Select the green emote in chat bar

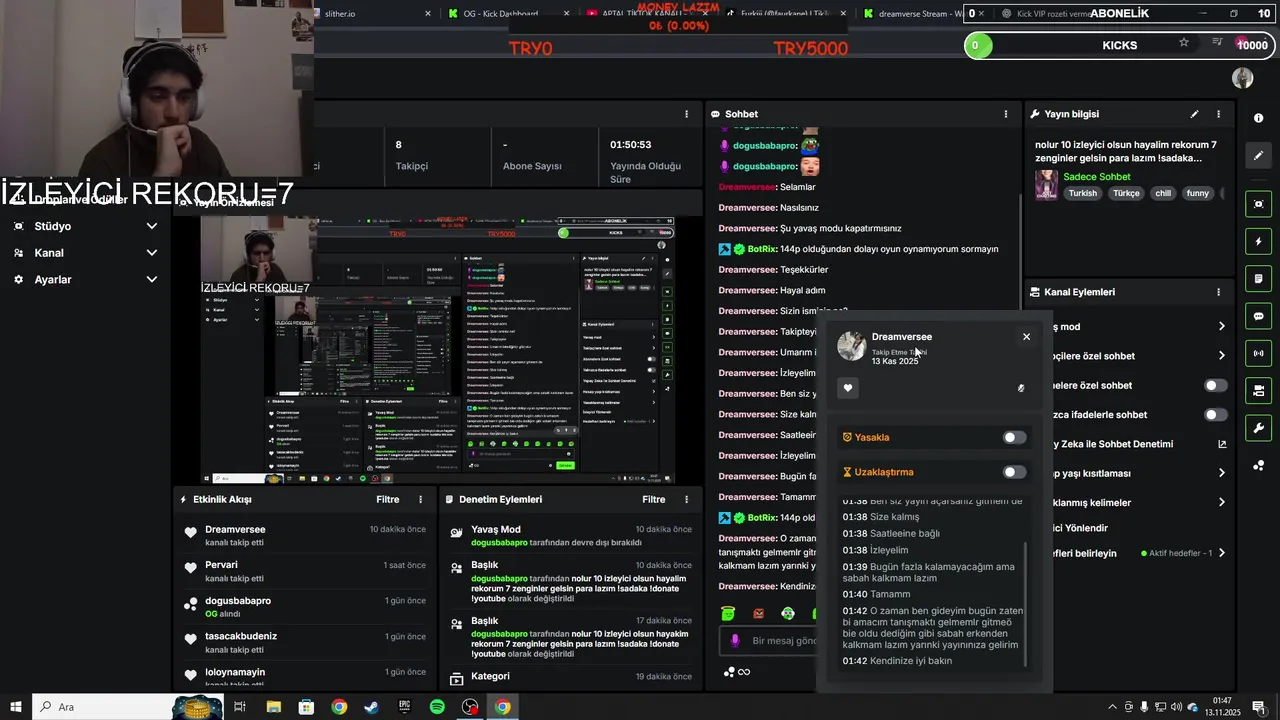click(x=728, y=613)
